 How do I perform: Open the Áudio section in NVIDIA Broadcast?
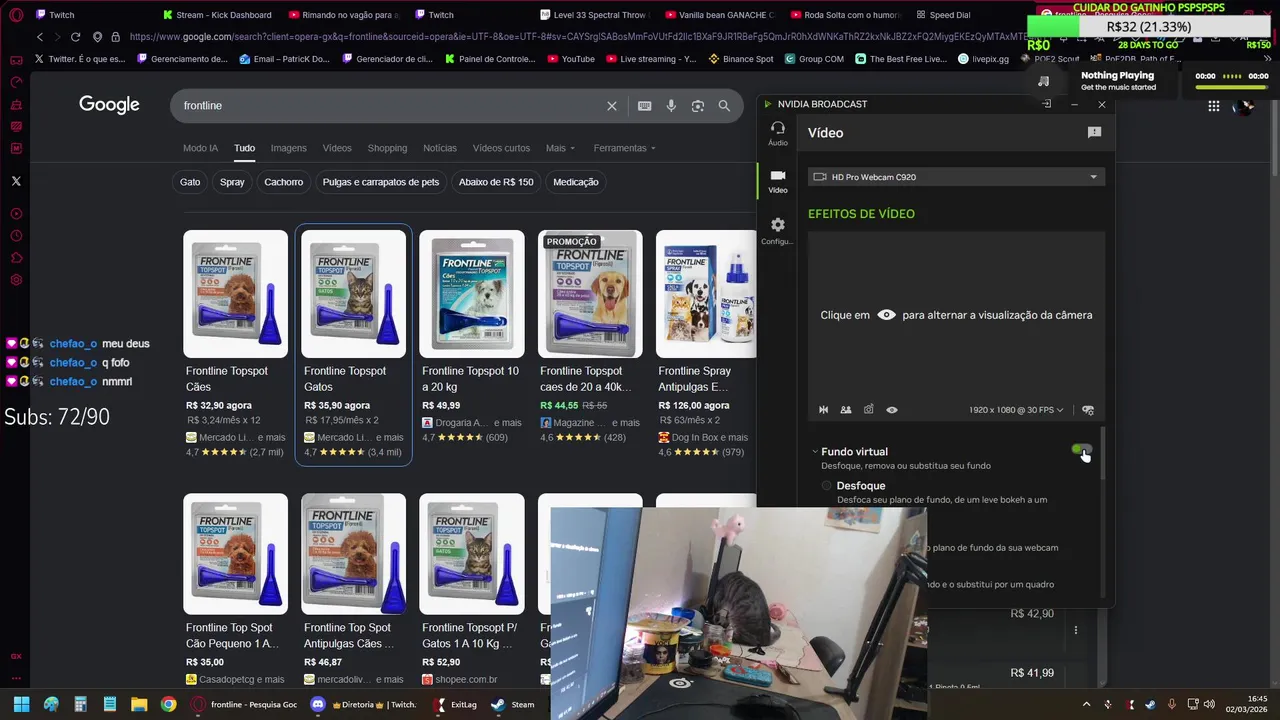pyautogui.click(x=777, y=133)
